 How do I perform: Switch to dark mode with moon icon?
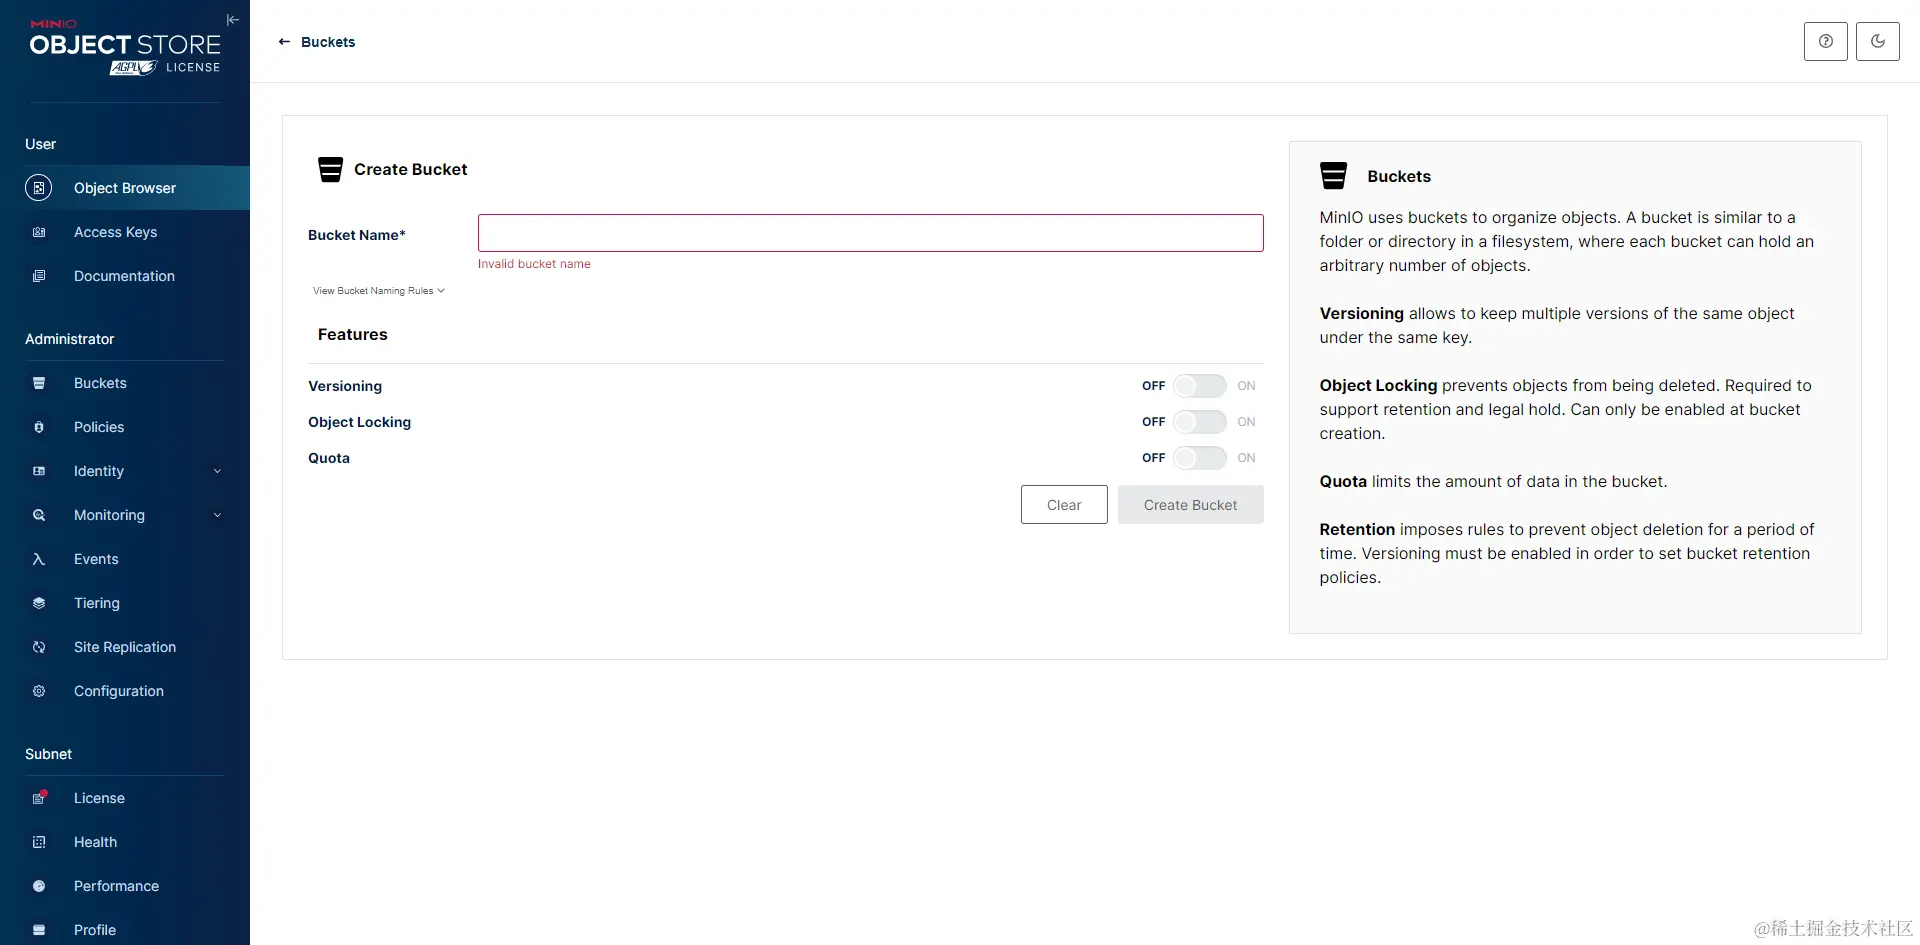click(x=1878, y=41)
